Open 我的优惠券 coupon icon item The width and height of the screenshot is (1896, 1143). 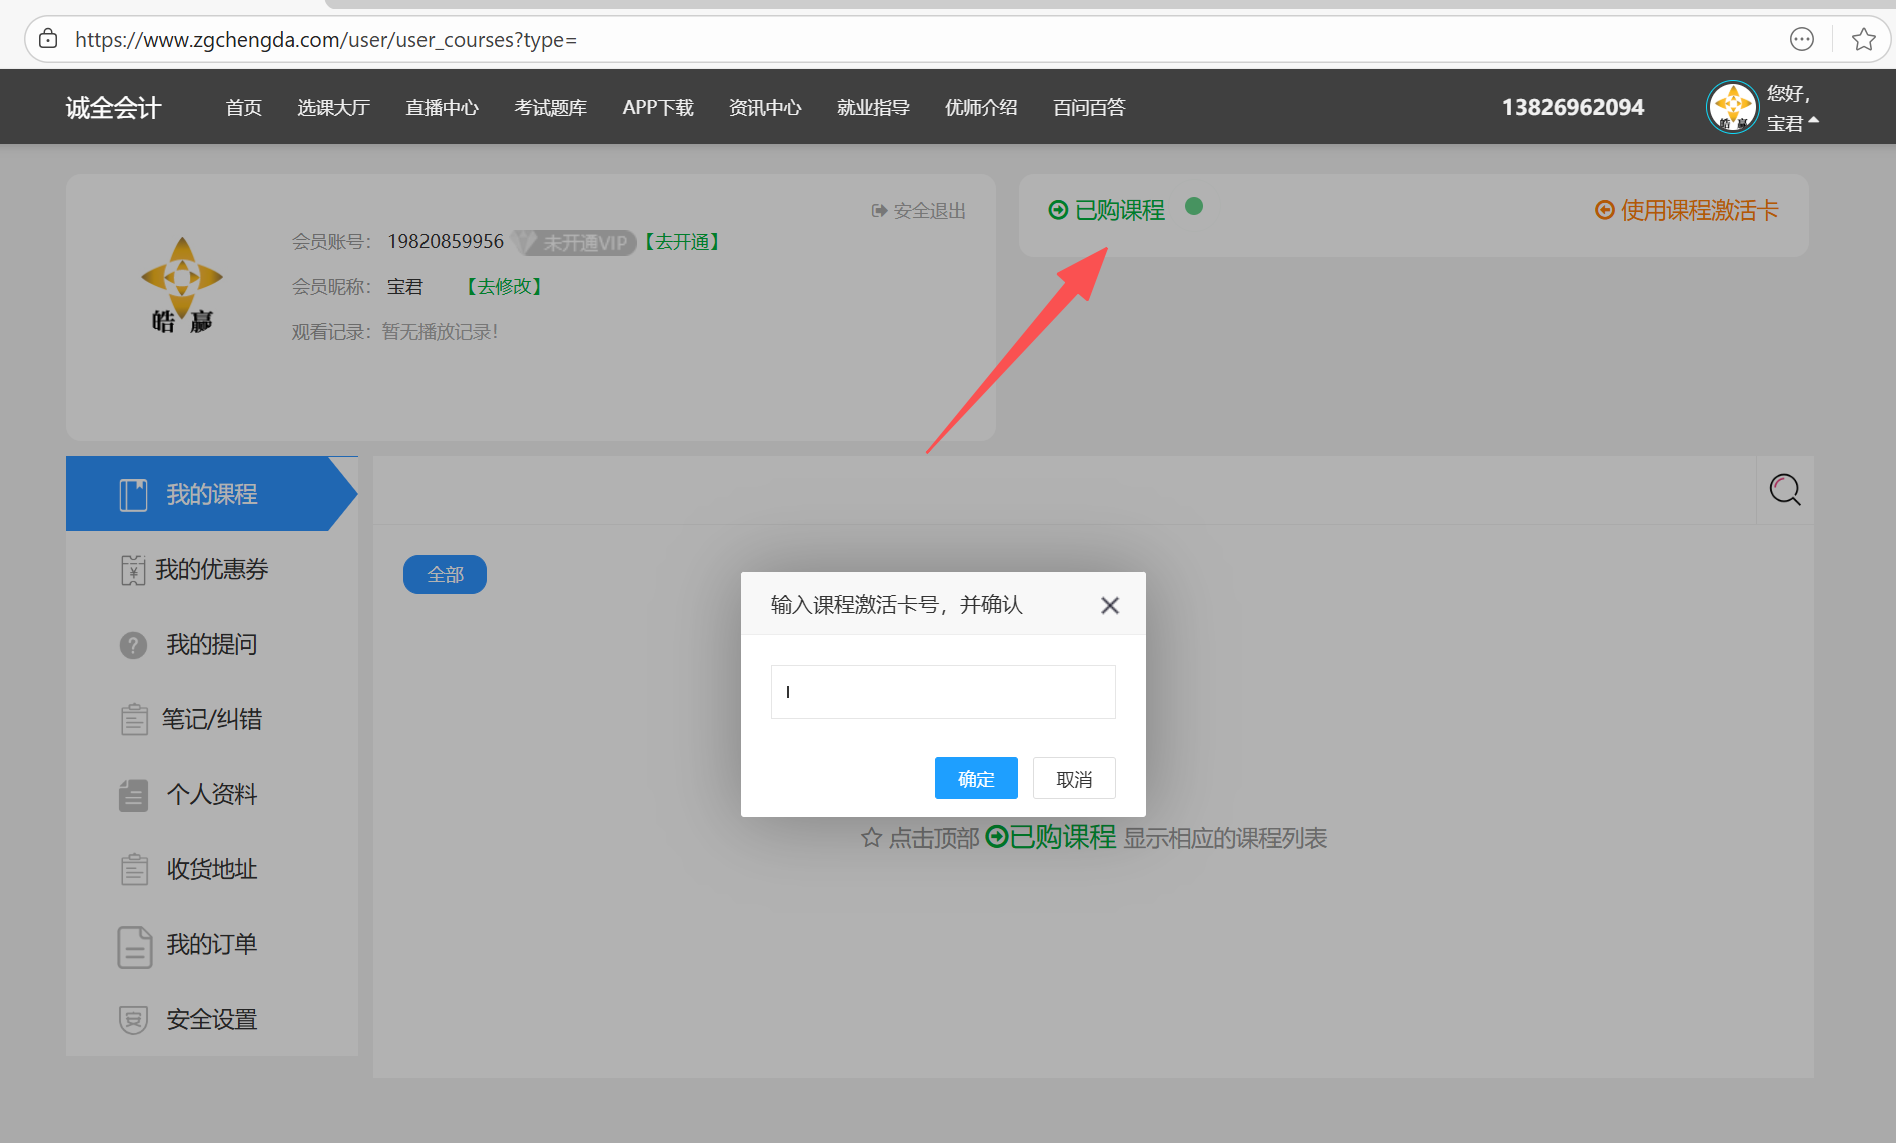(x=133, y=570)
